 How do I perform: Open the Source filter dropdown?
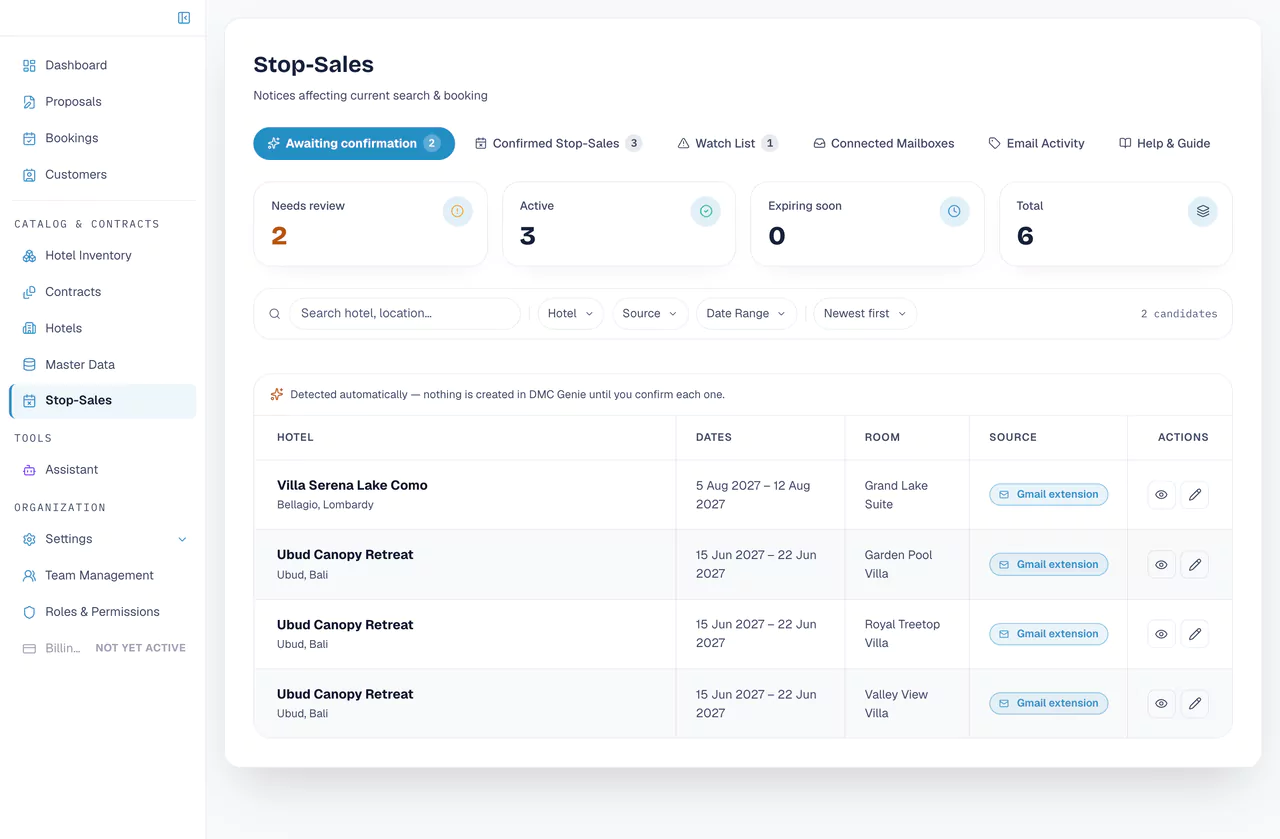click(650, 314)
